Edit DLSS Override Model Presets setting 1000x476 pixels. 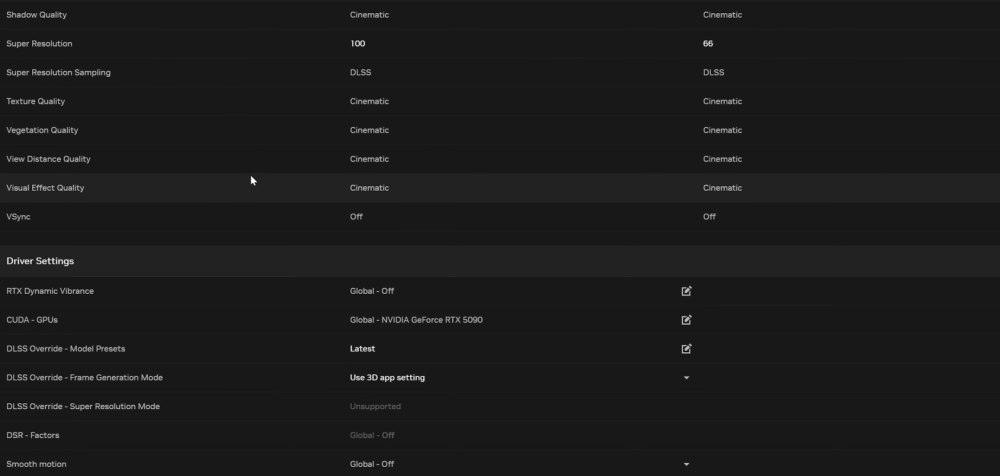(686, 349)
